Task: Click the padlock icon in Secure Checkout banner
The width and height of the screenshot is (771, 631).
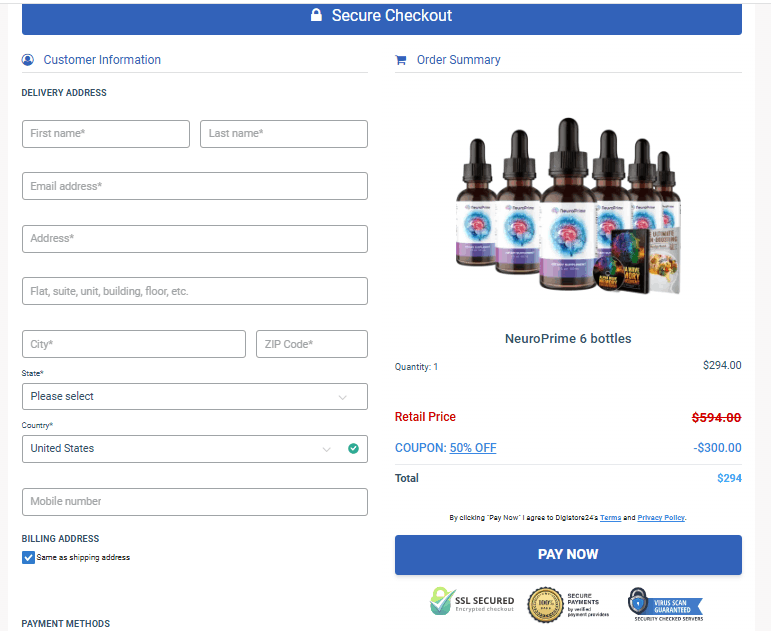Action: pos(316,15)
